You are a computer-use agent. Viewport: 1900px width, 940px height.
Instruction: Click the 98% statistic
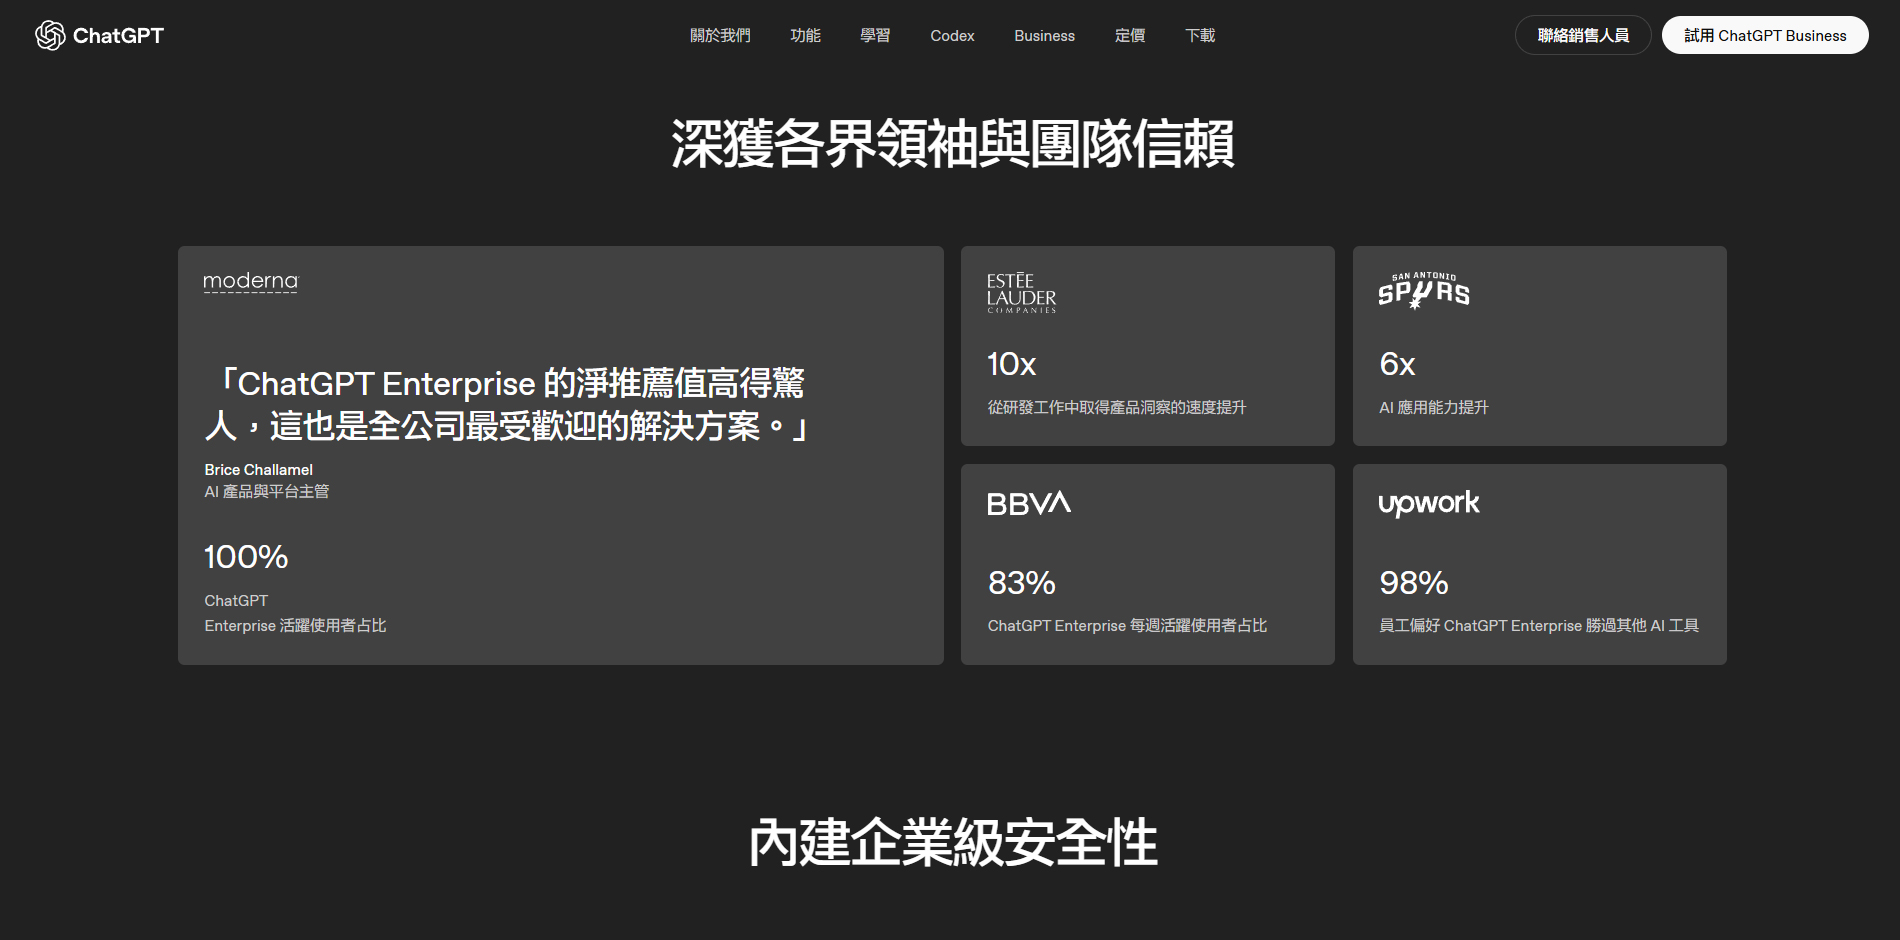(1413, 583)
